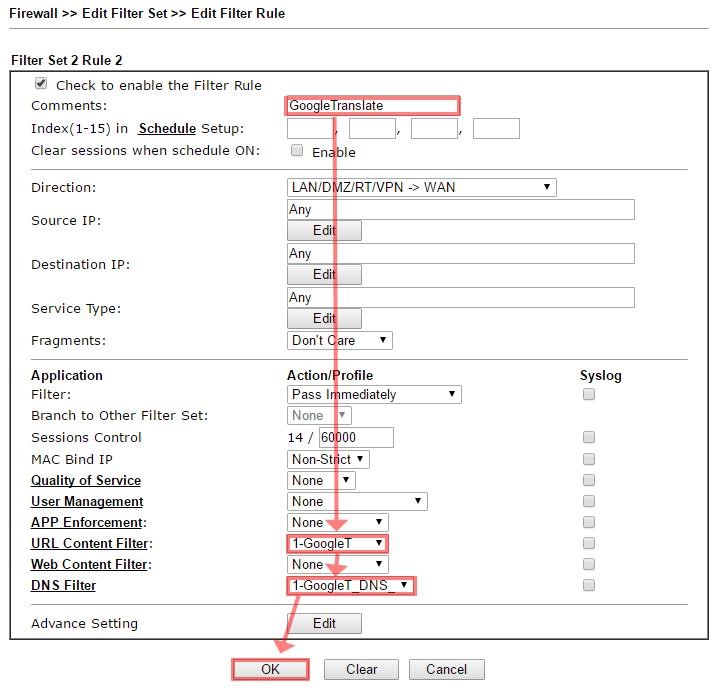Click the first Schedule index field
The image size is (717, 692).
tap(310, 129)
